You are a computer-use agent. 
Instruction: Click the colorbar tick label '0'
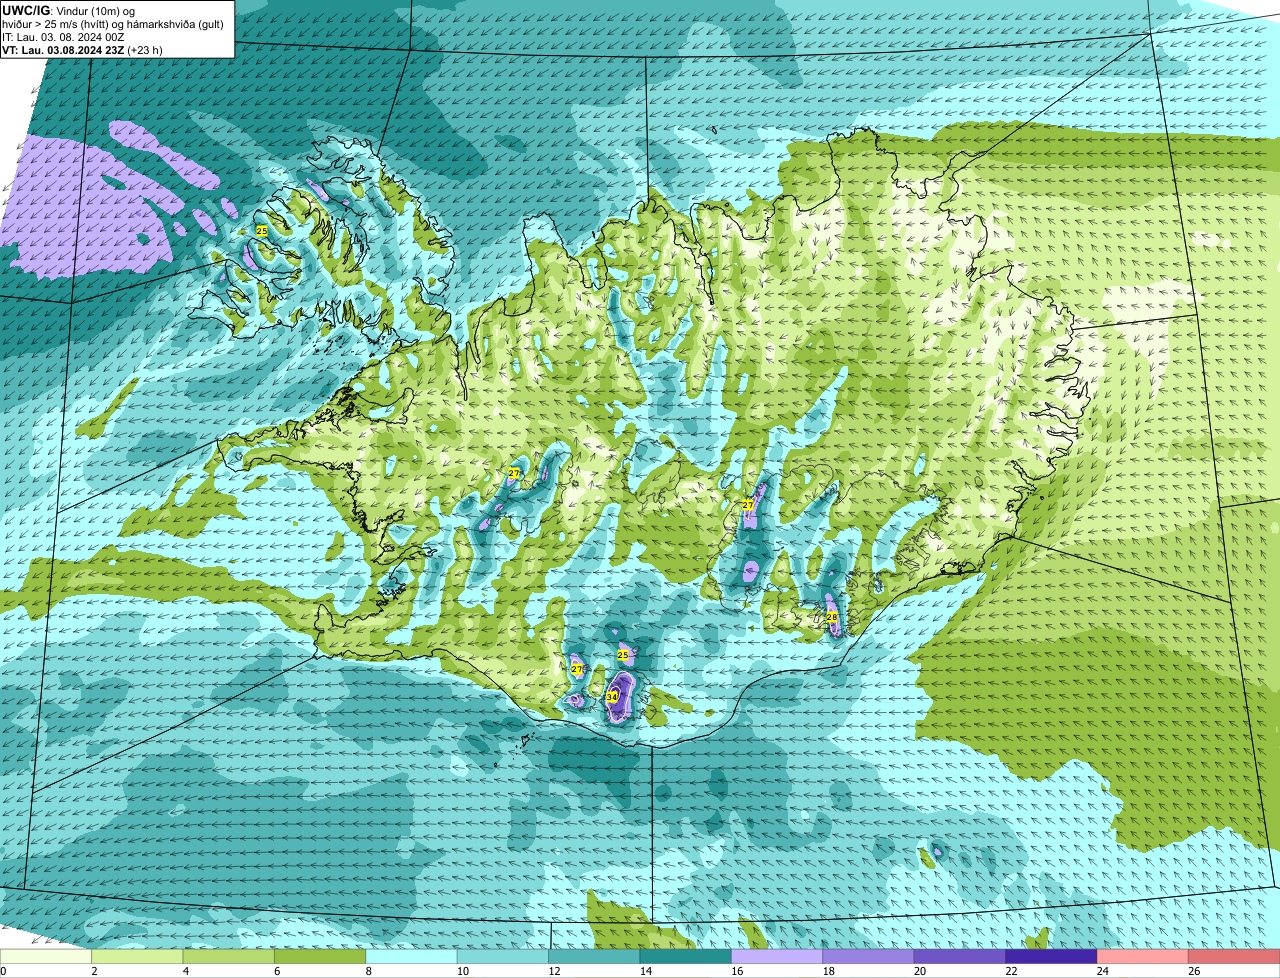[x=3, y=971]
